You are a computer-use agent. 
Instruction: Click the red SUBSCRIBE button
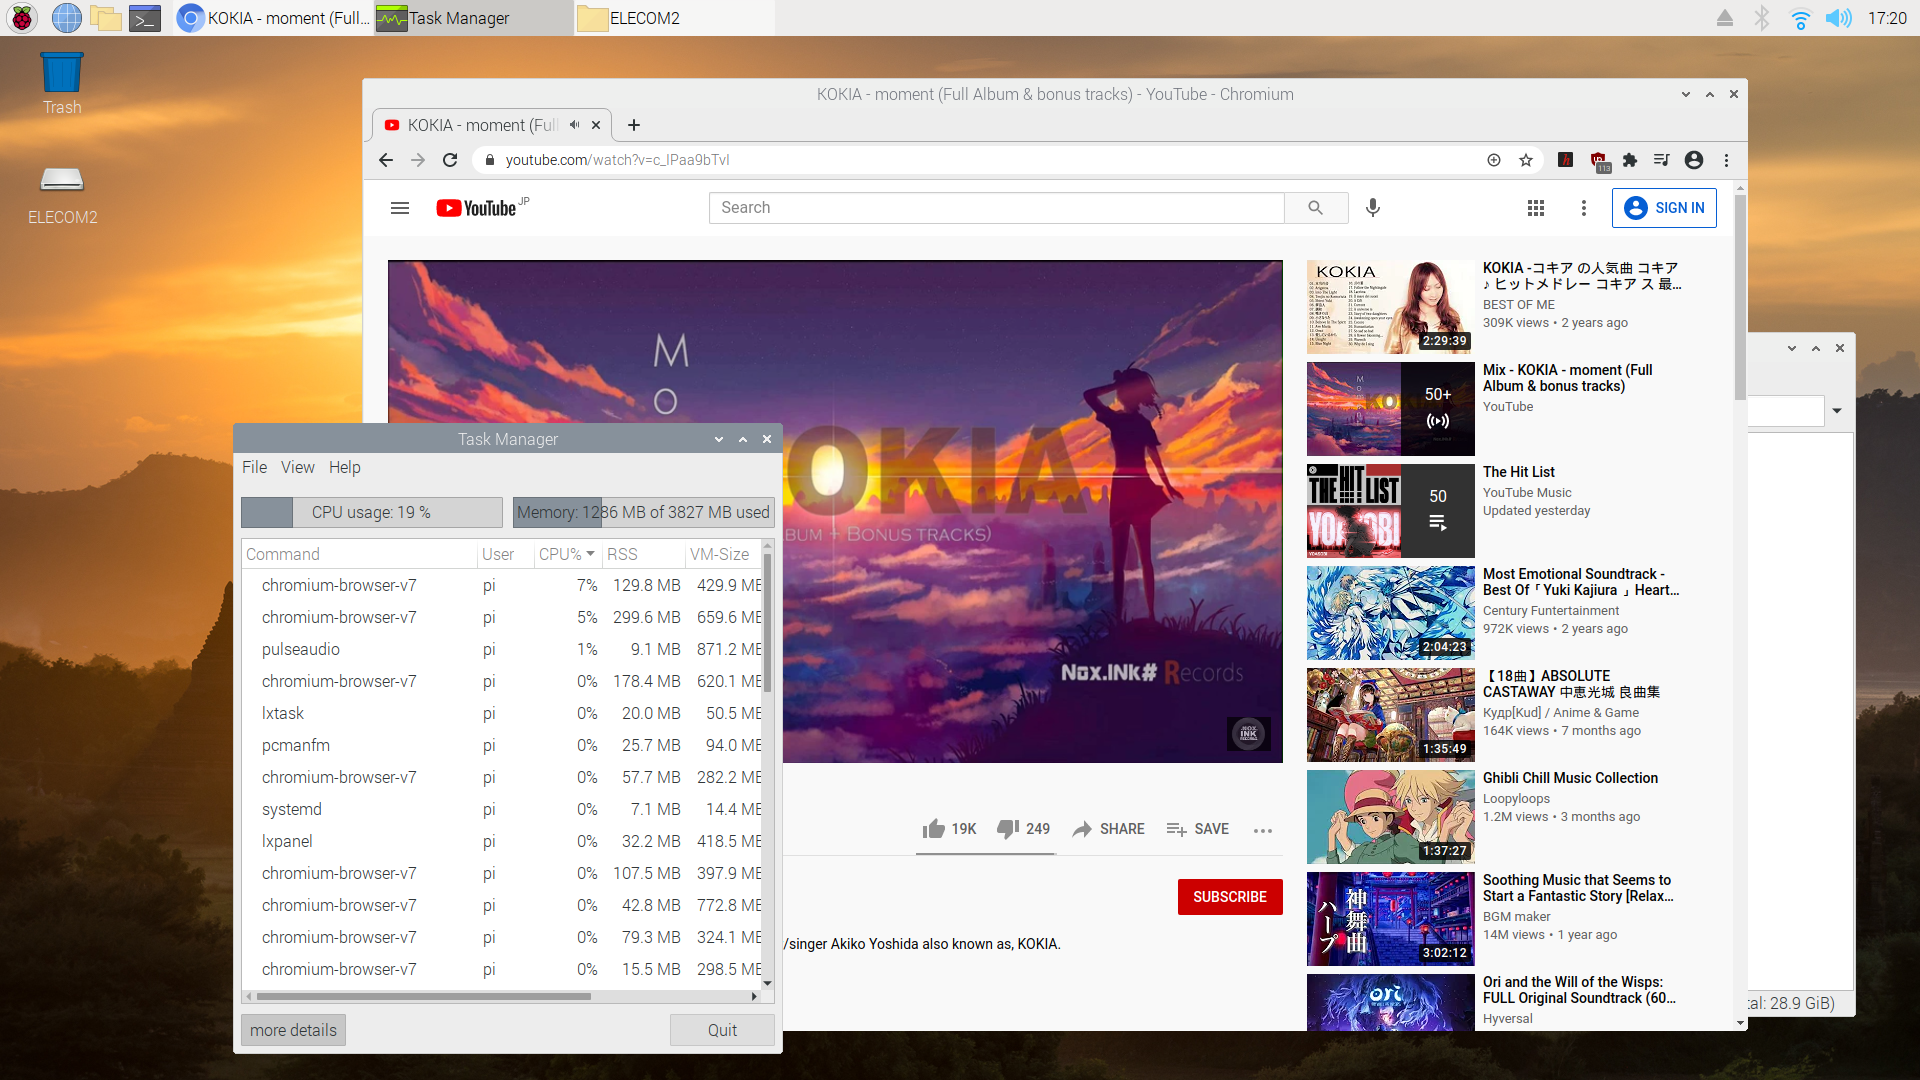click(x=1229, y=897)
